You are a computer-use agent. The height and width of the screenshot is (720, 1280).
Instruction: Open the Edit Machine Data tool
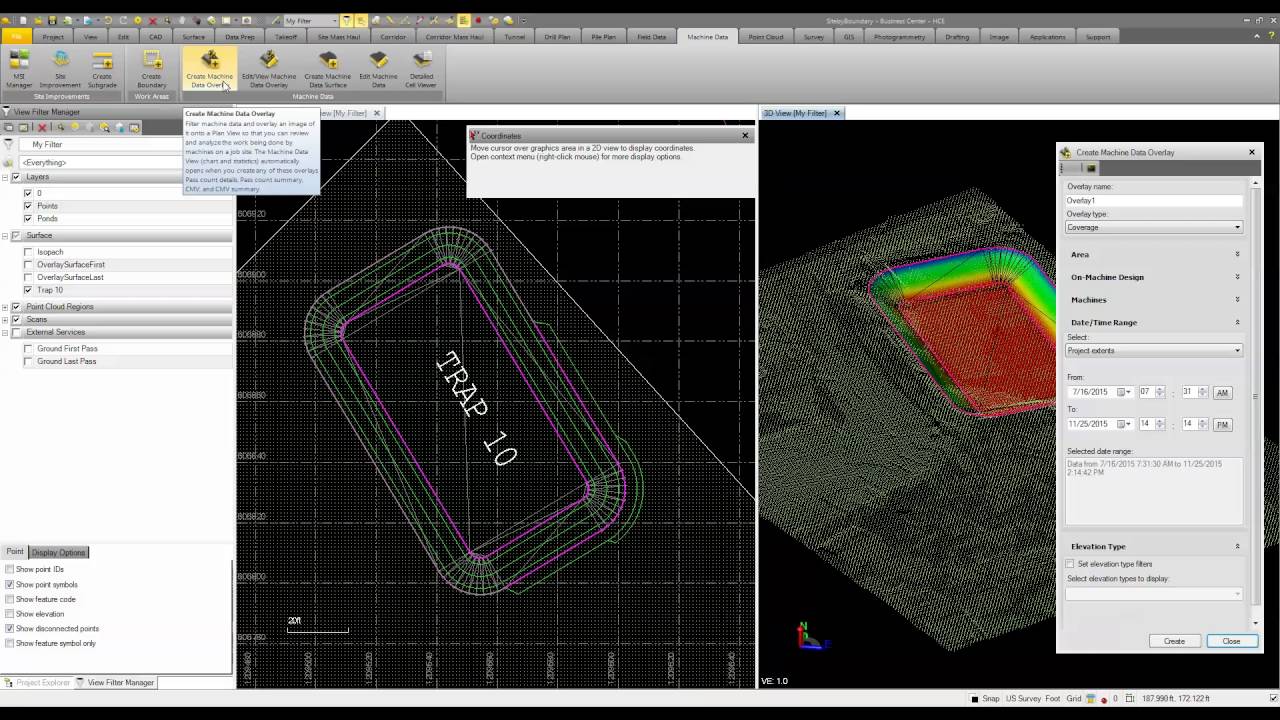[x=378, y=69]
